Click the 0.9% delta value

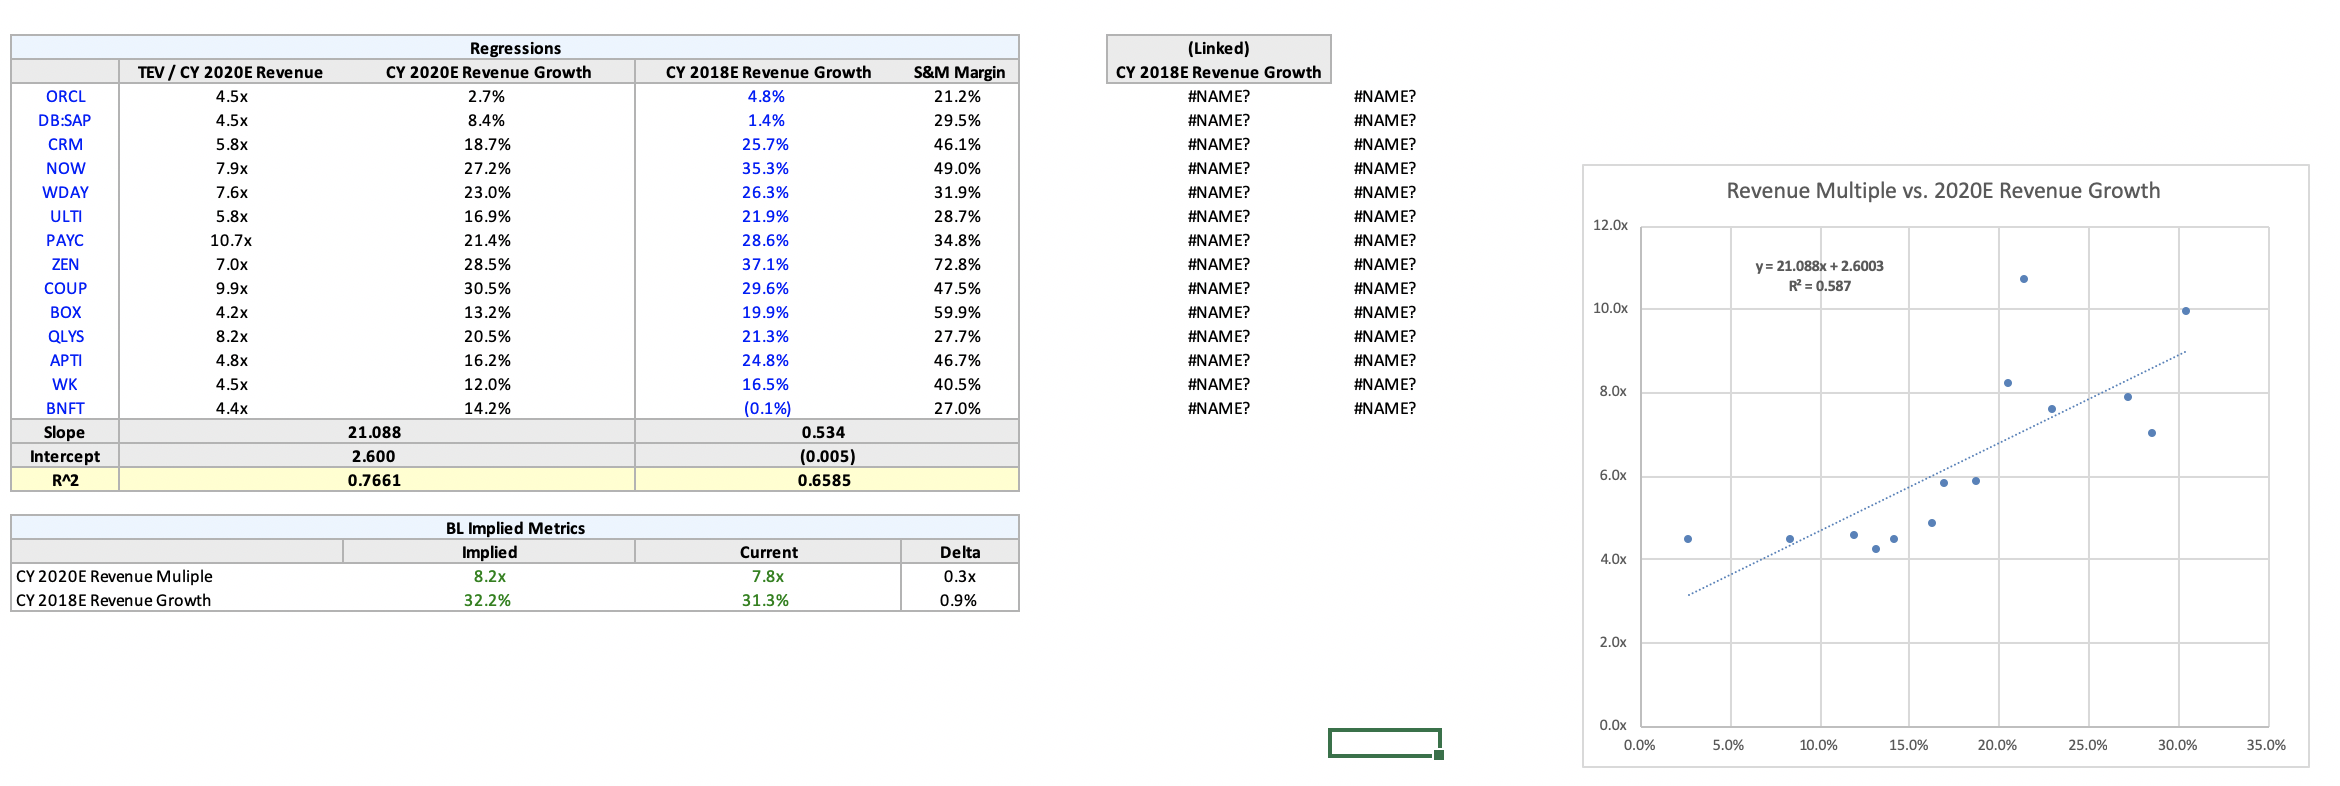pos(958,600)
